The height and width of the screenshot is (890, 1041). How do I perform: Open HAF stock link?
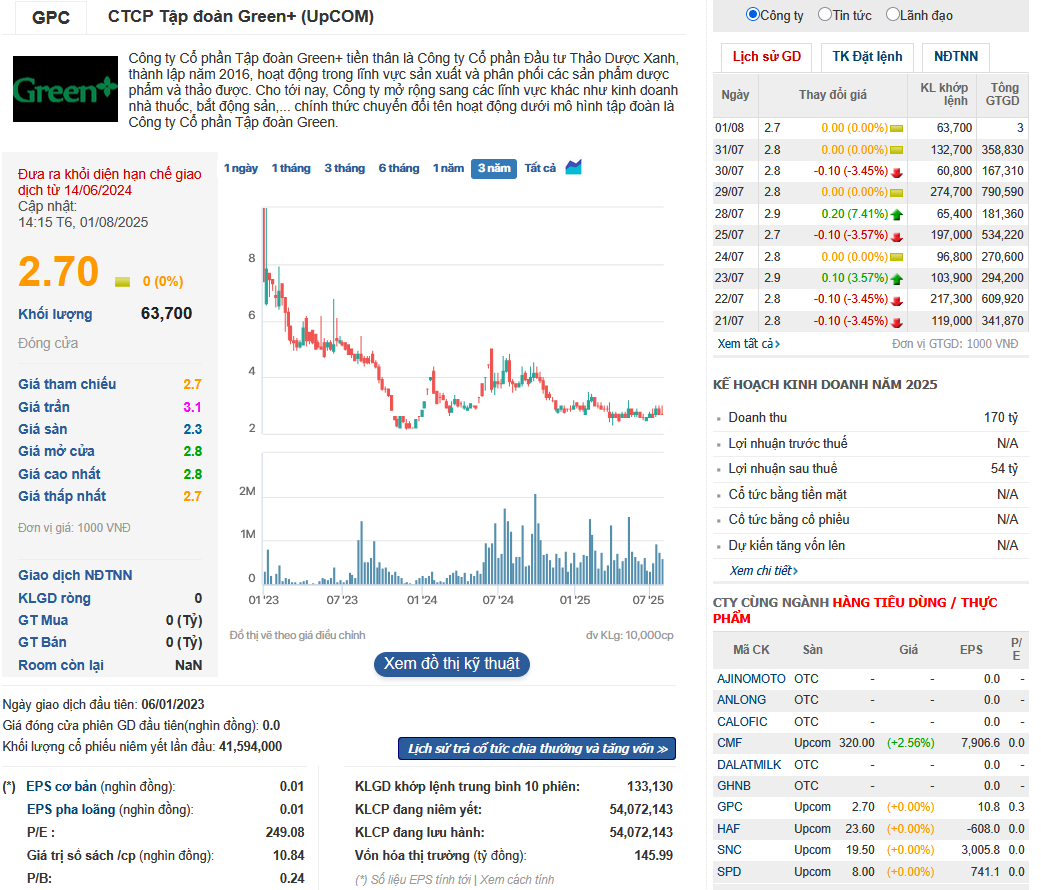tap(728, 829)
